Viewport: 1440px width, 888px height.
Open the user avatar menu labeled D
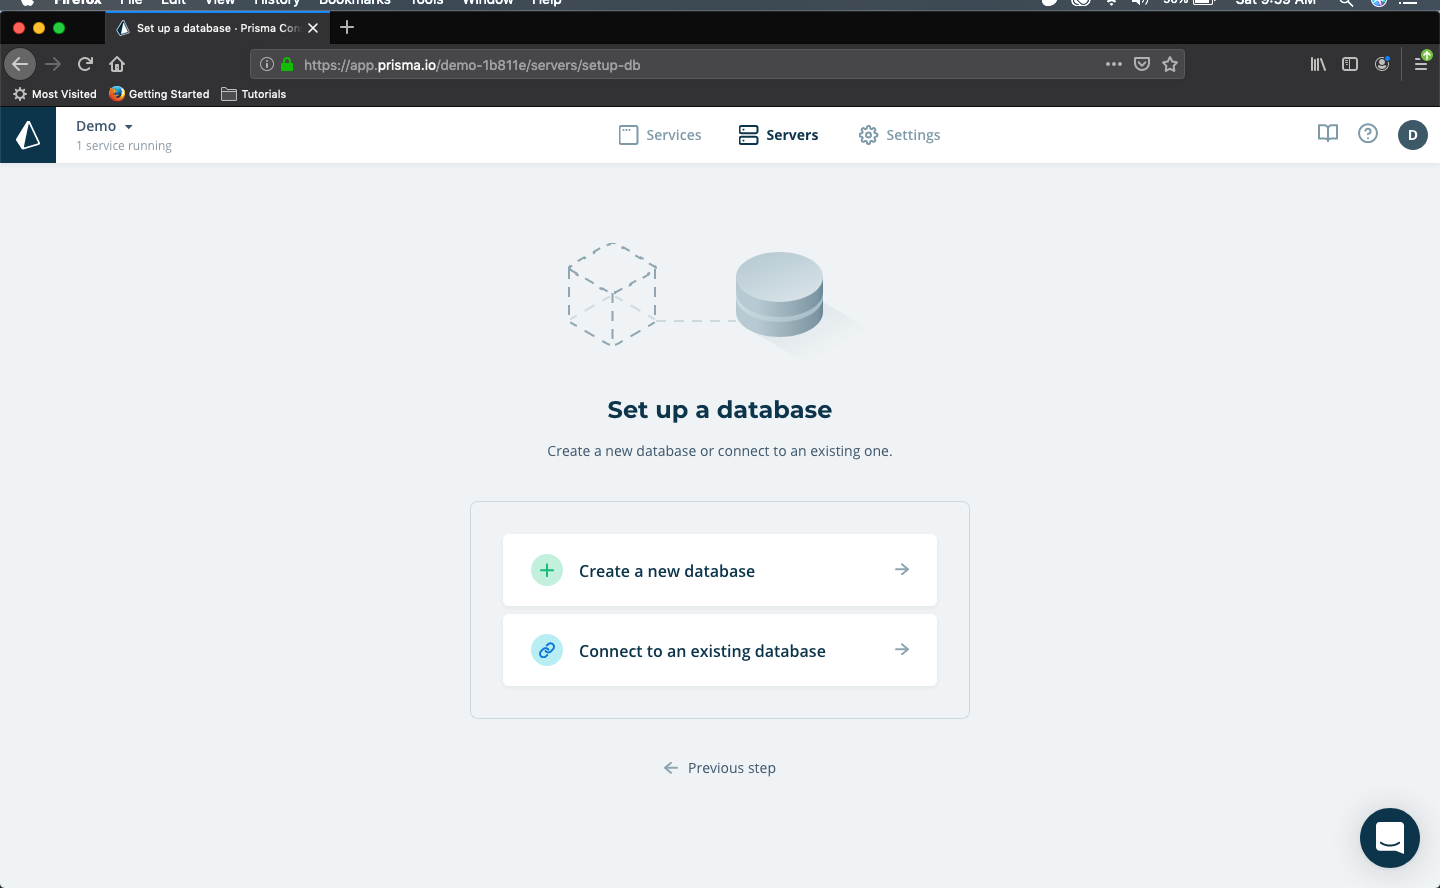pyautogui.click(x=1412, y=135)
